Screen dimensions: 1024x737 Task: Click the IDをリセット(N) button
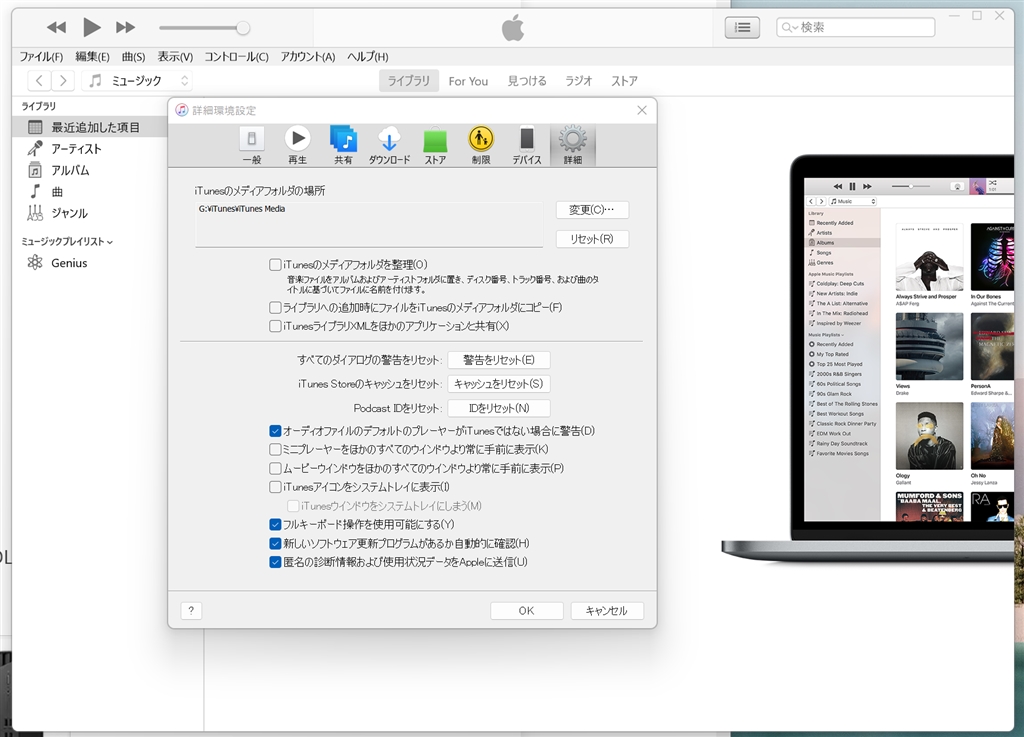click(x=499, y=408)
